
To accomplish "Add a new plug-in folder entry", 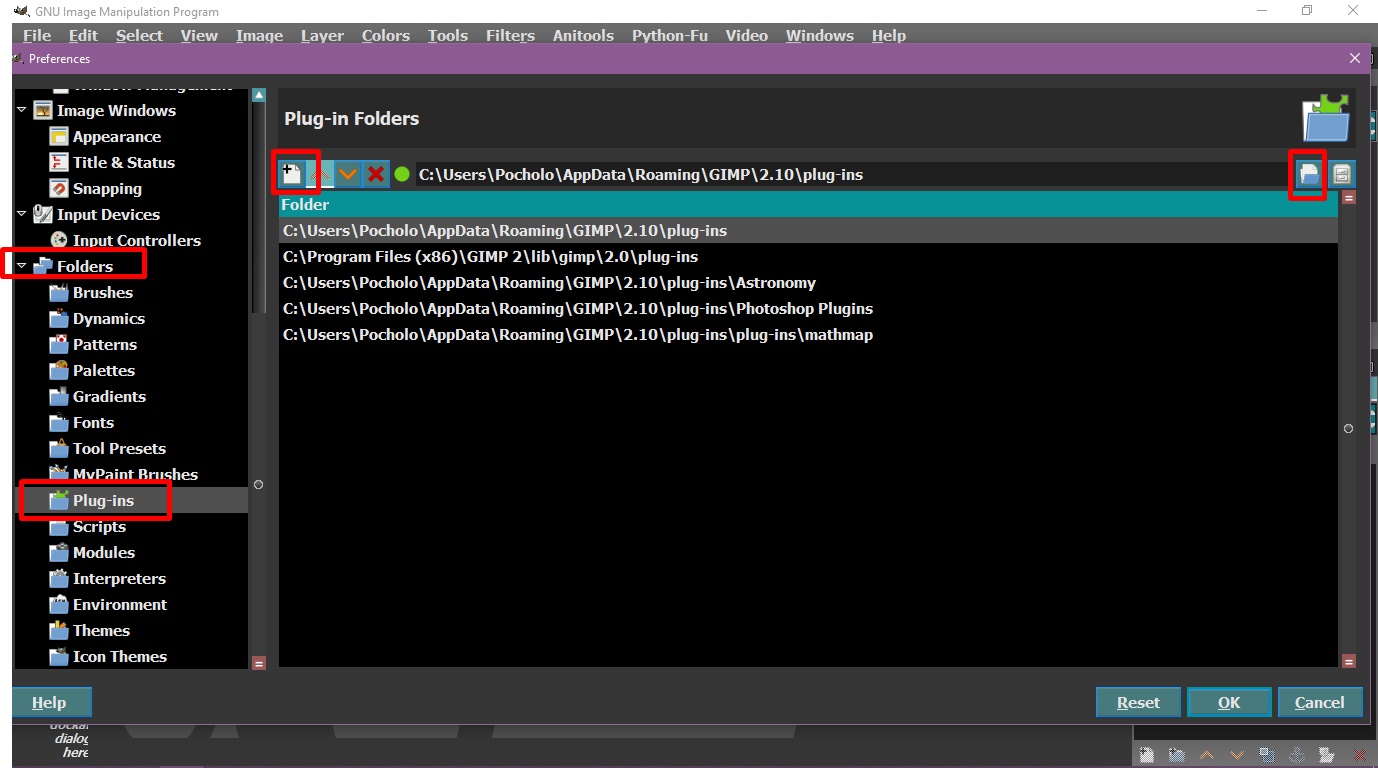I will pos(291,174).
